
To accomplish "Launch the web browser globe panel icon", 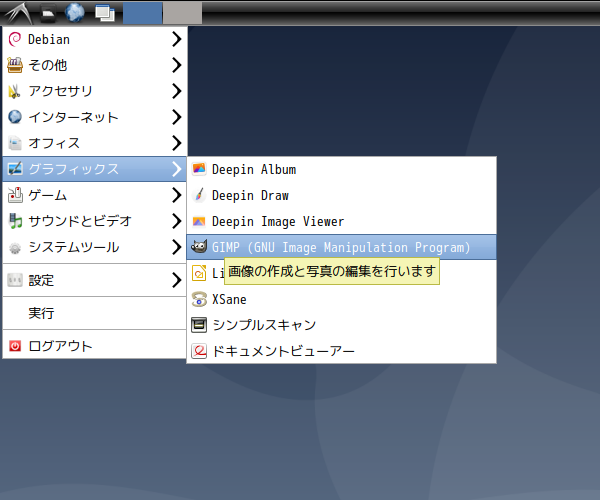I will [75, 13].
